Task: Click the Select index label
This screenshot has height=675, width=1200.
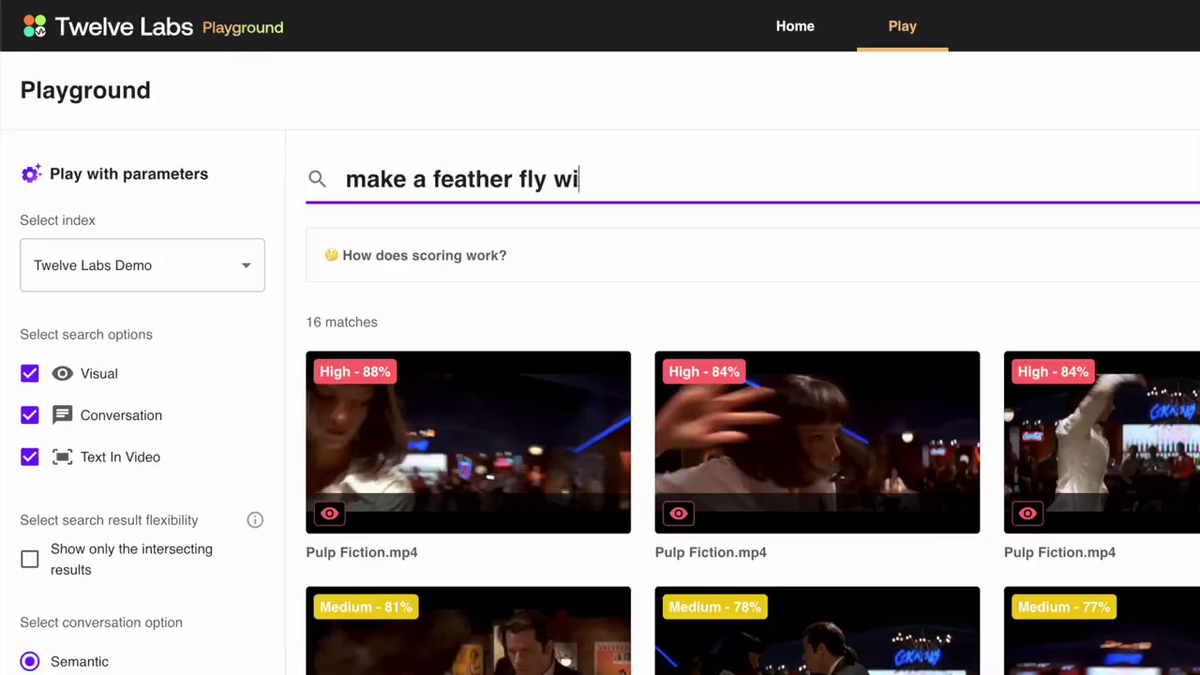Action: [58, 220]
